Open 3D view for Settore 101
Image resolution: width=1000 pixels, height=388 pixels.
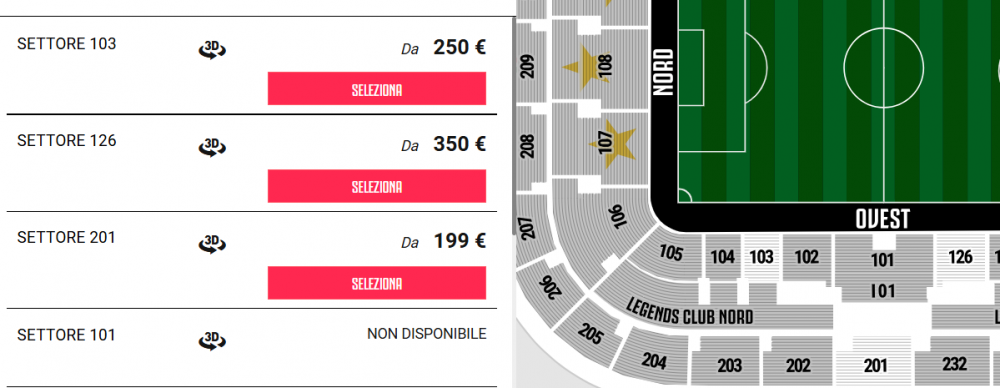(x=212, y=341)
